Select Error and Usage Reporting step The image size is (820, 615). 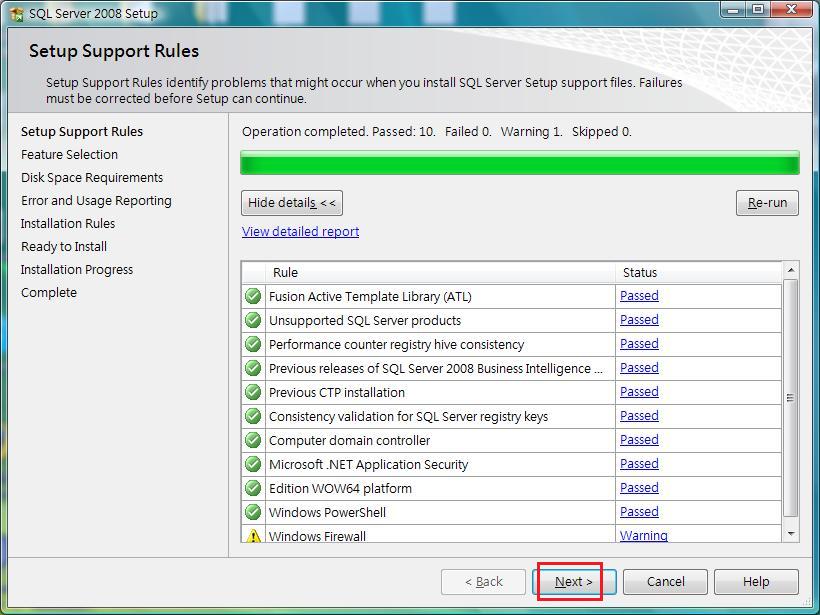click(x=96, y=200)
